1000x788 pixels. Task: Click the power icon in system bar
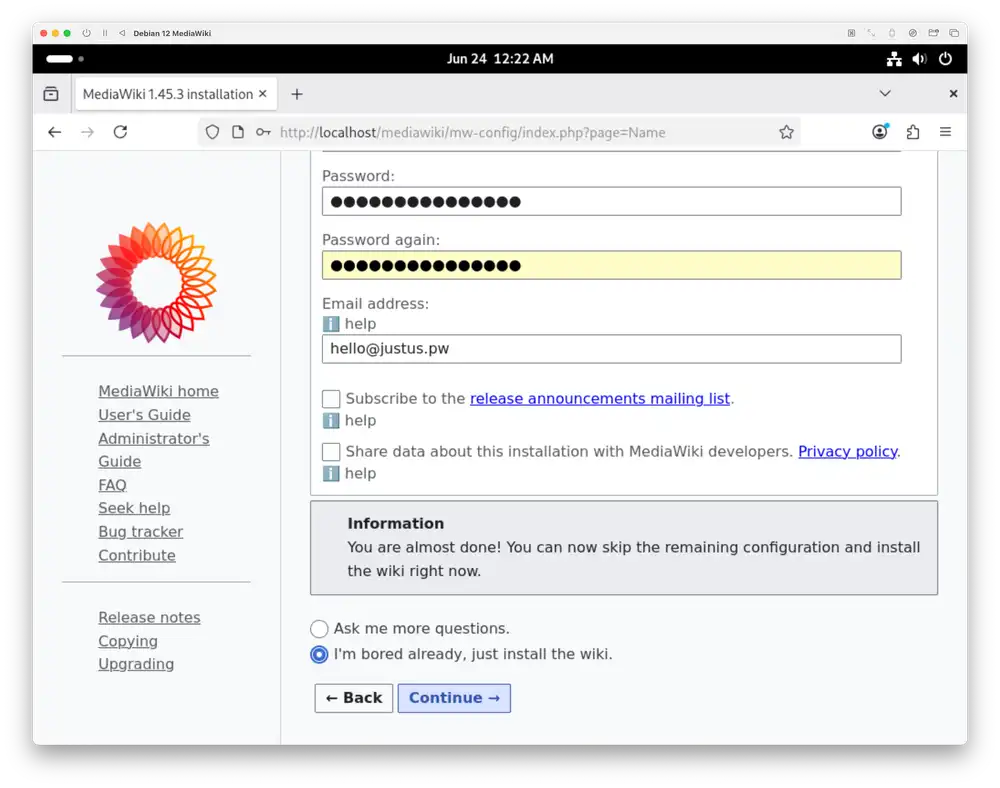945,59
